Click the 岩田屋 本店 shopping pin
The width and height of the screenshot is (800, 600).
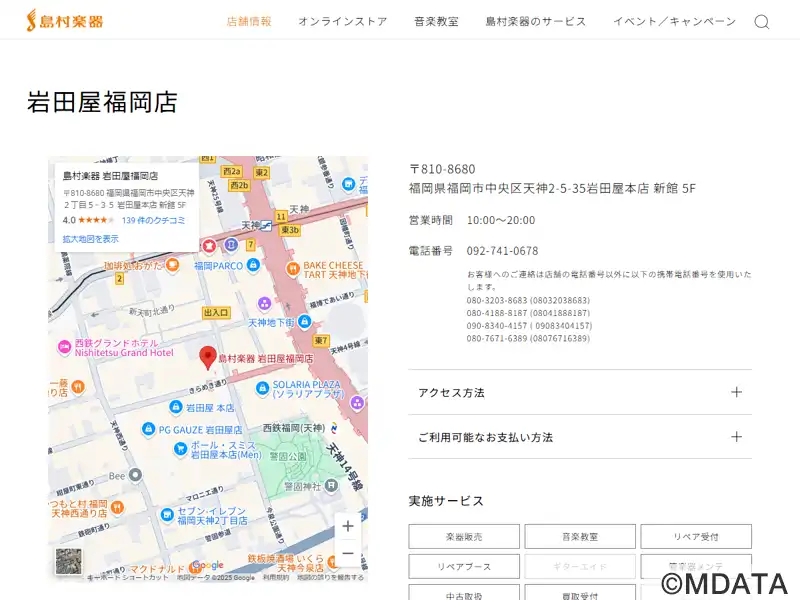pyautogui.click(x=176, y=407)
